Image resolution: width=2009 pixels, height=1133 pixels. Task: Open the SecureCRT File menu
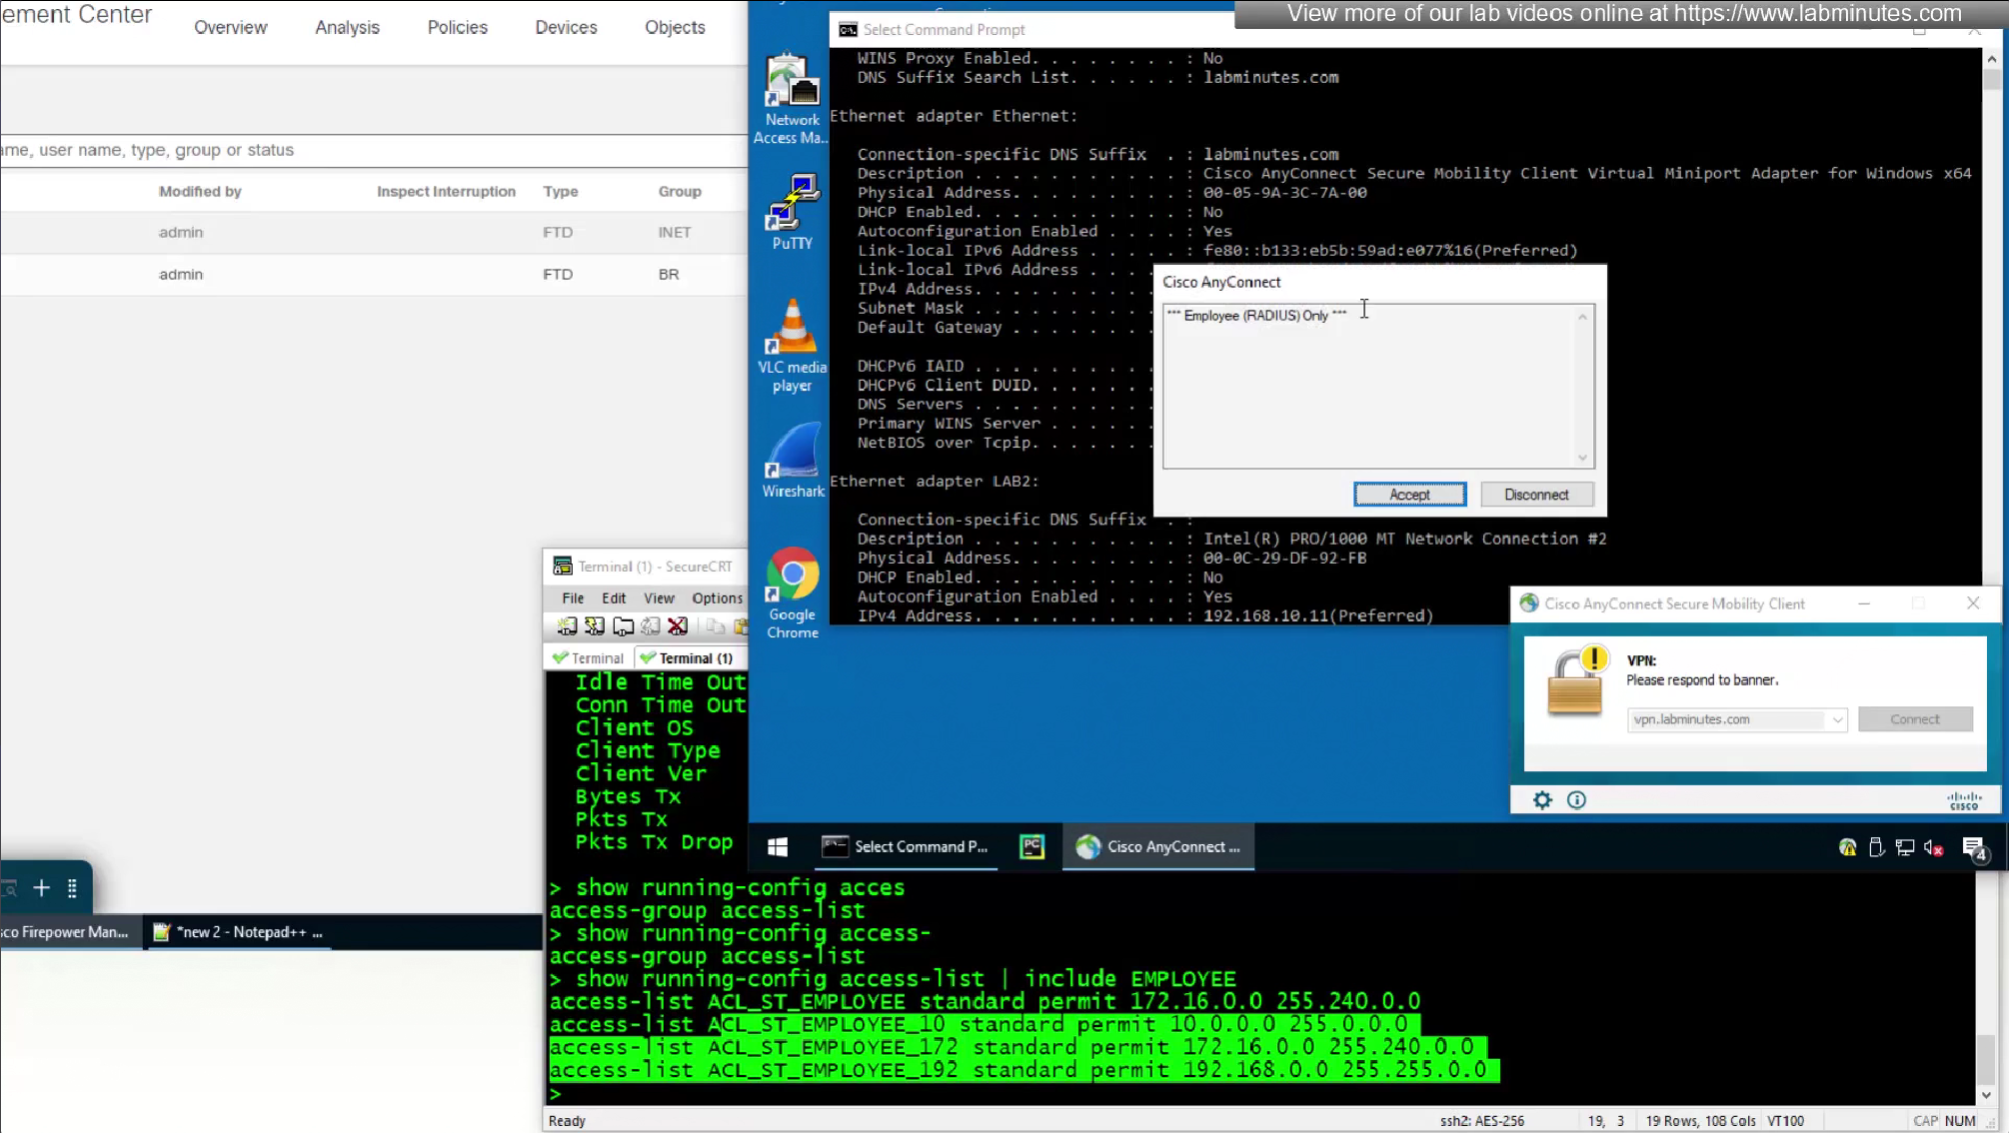572,598
